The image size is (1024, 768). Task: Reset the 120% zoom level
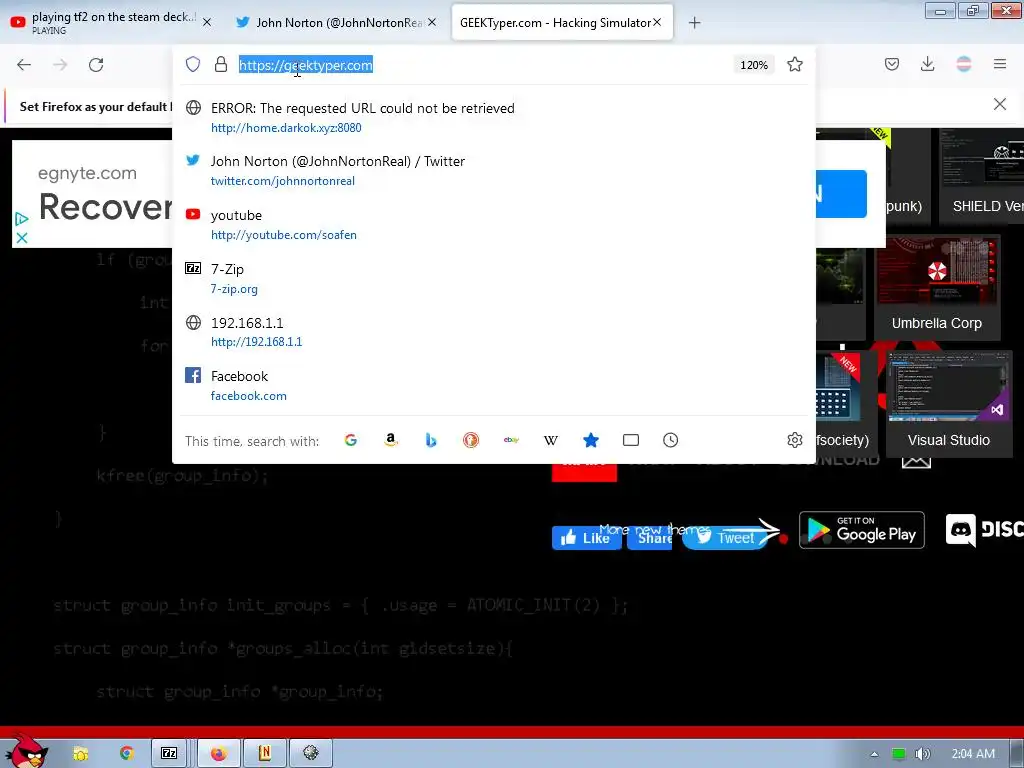coord(754,65)
